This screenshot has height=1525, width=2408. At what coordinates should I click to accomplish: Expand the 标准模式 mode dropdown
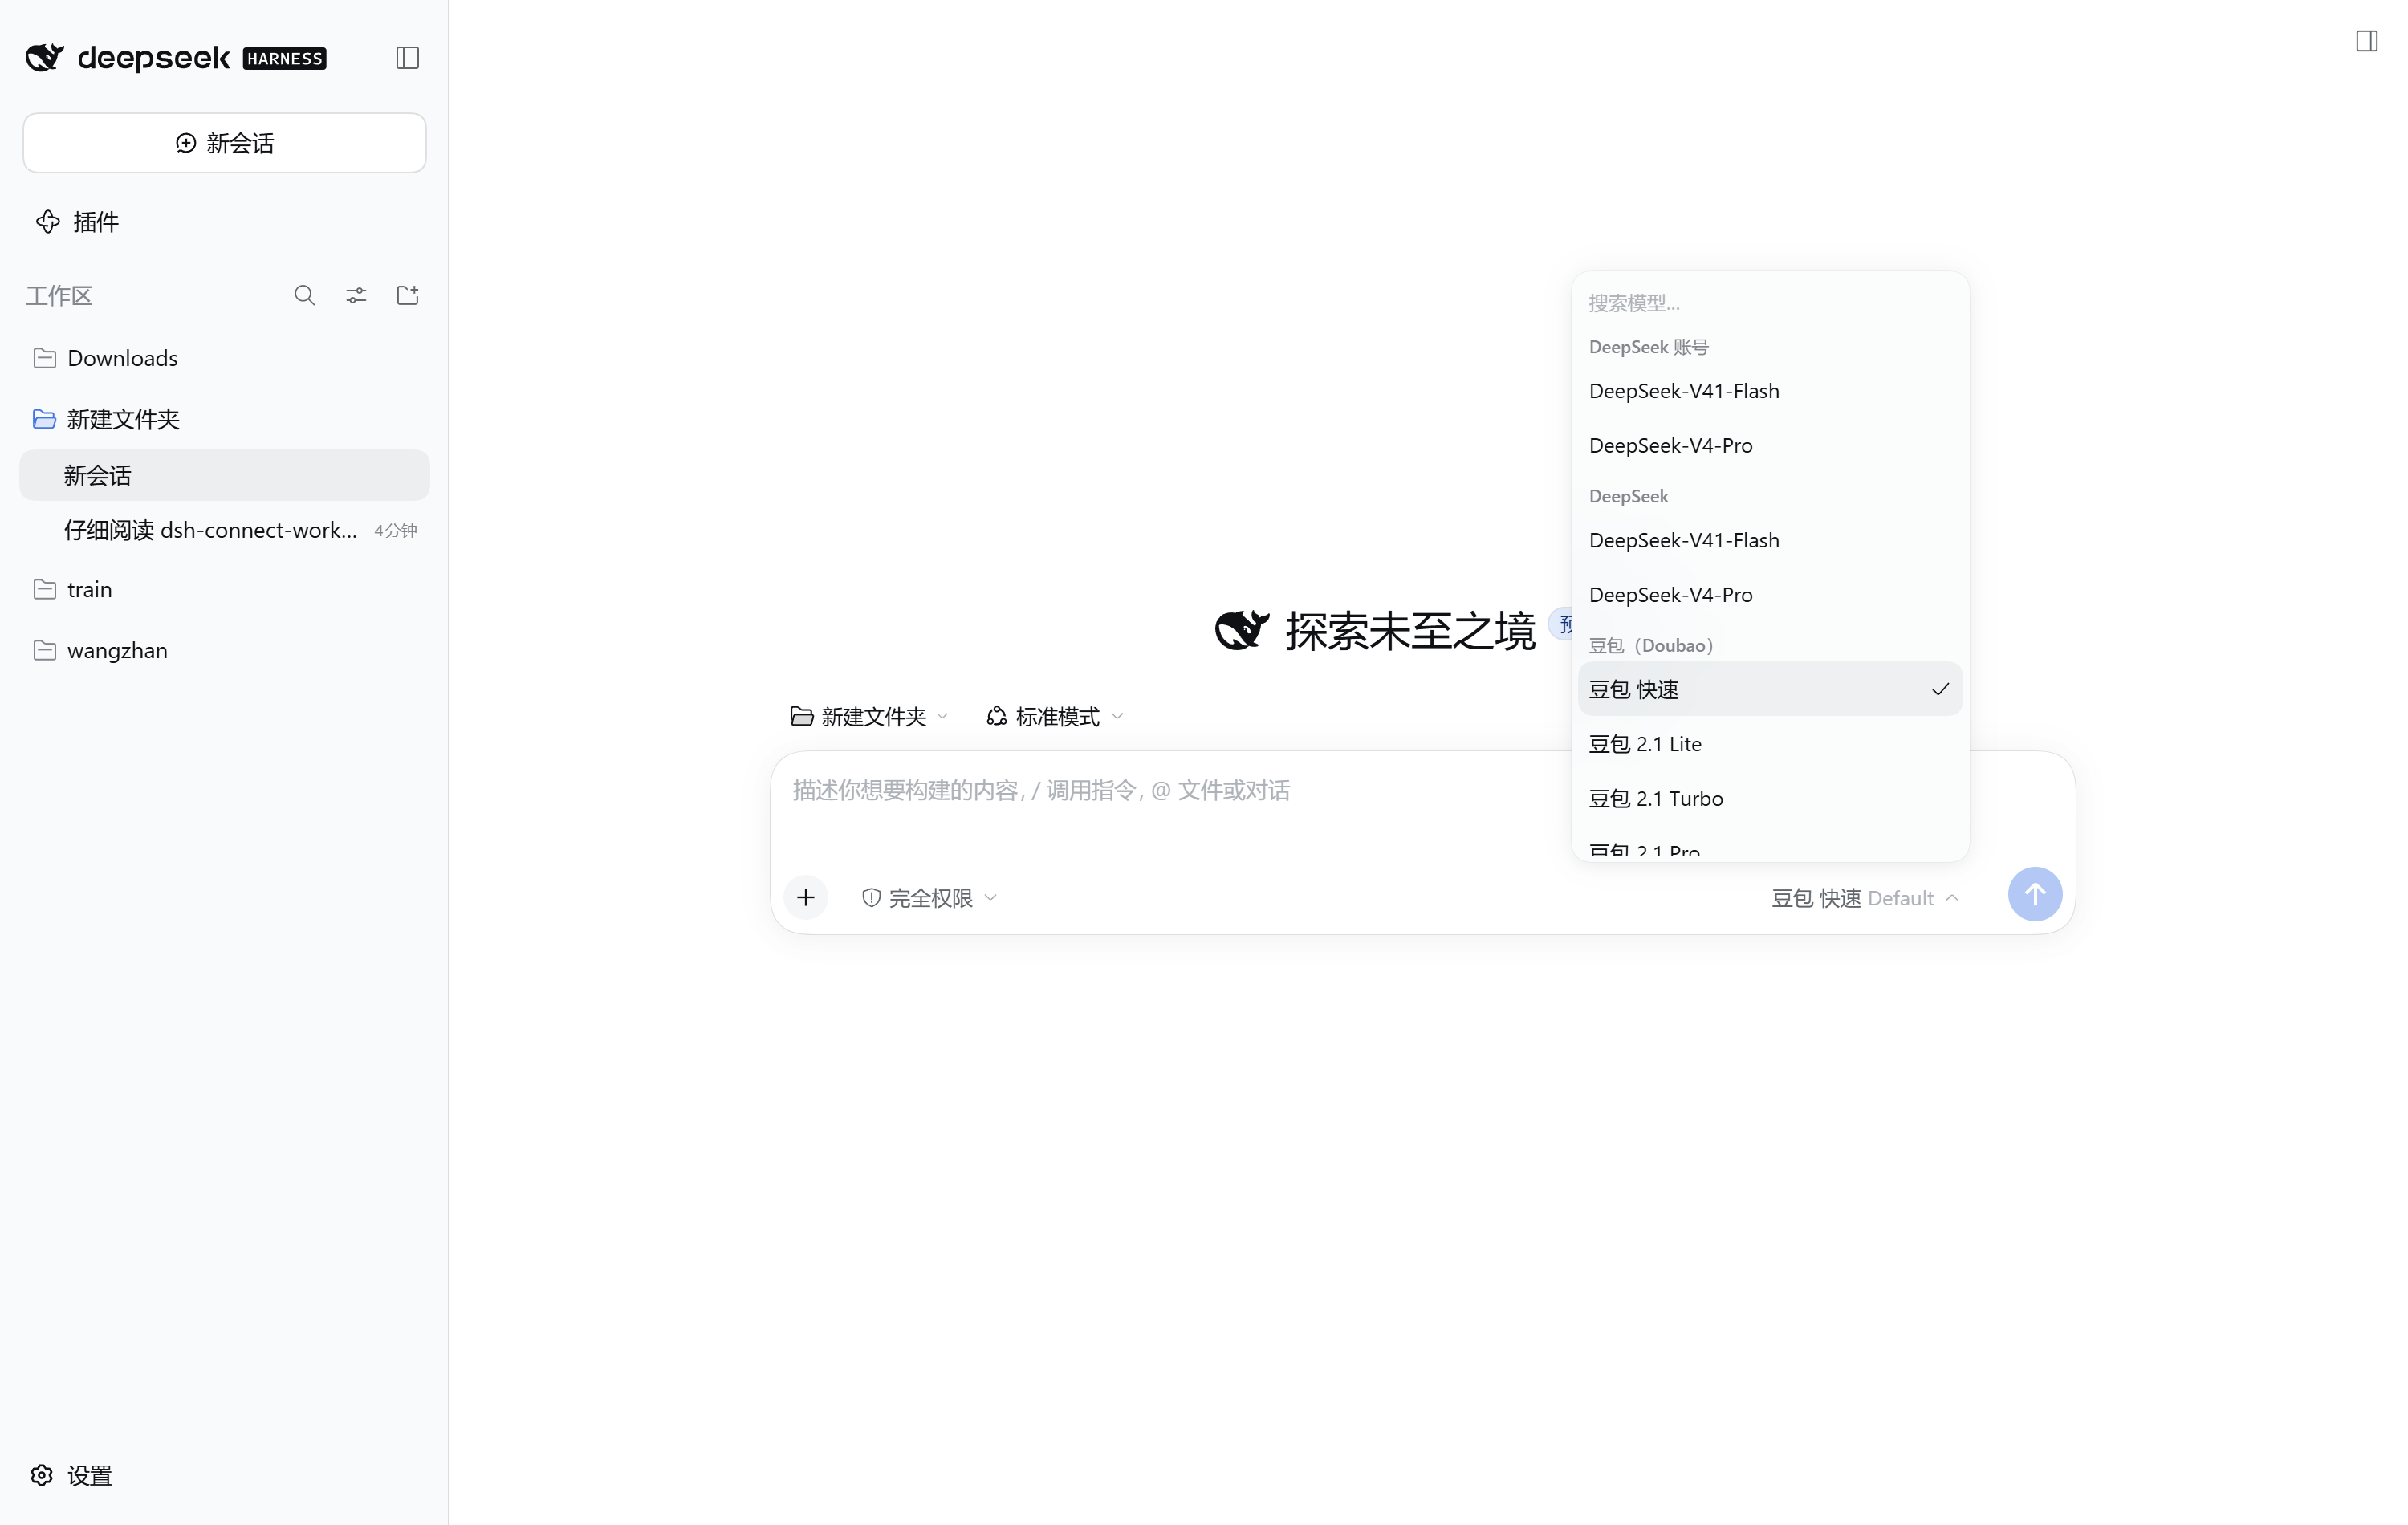(1055, 716)
